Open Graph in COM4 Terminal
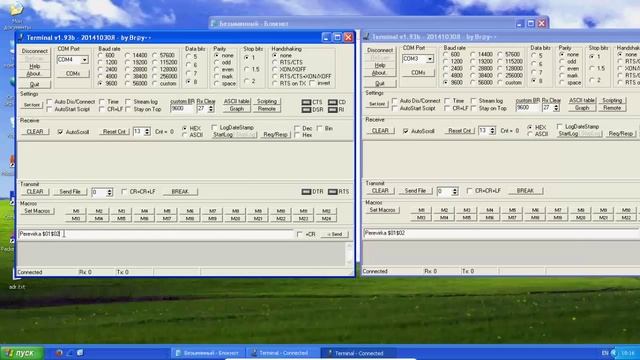This screenshot has height=360, width=640. point(236,109)
